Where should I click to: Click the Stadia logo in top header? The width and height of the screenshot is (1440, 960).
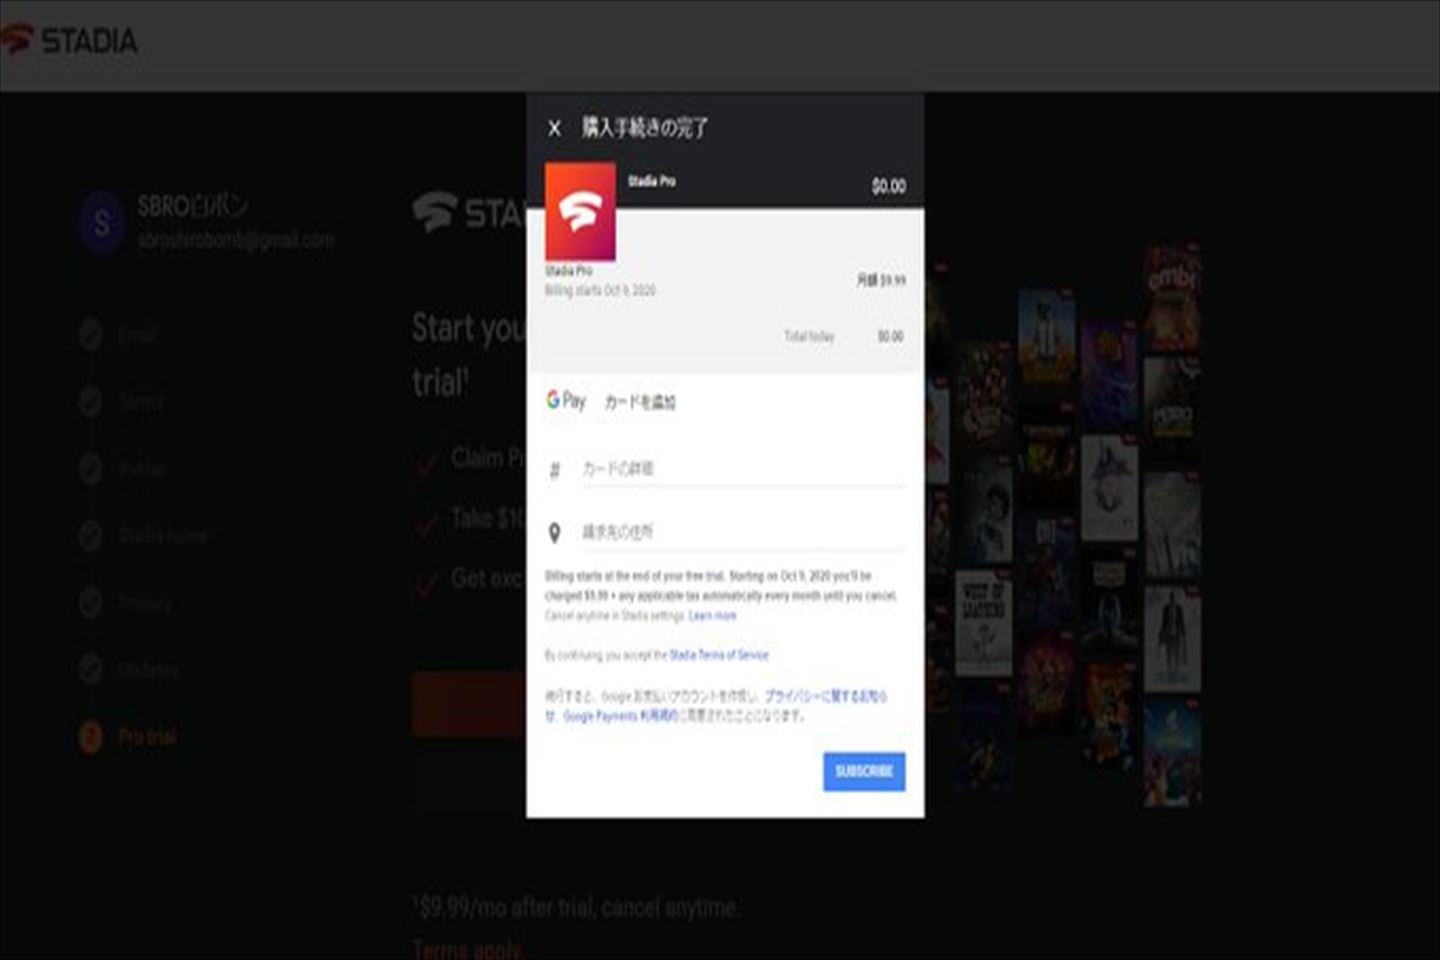69,40
